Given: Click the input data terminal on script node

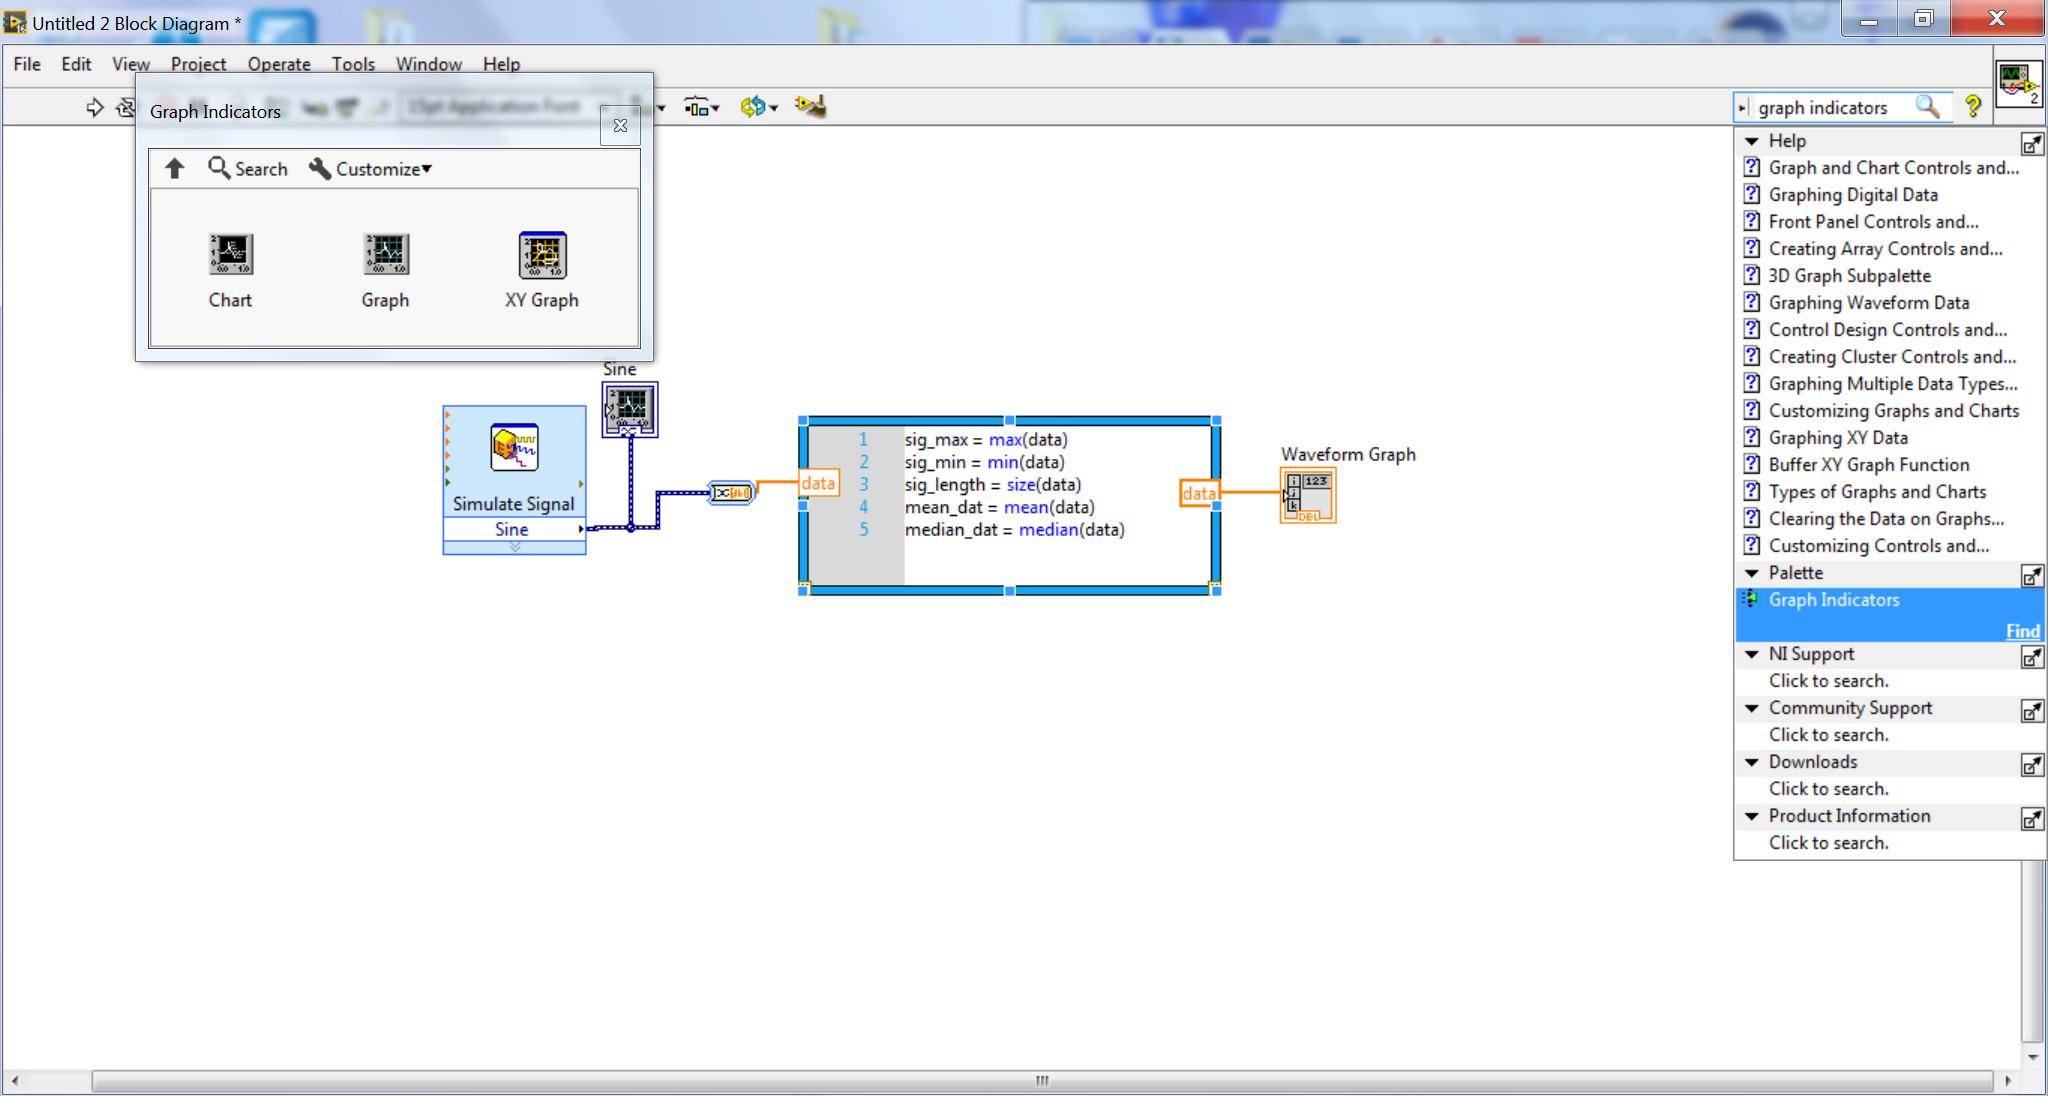Looking at the screenshot, I should pyautogui.click(x=818, y=484).
